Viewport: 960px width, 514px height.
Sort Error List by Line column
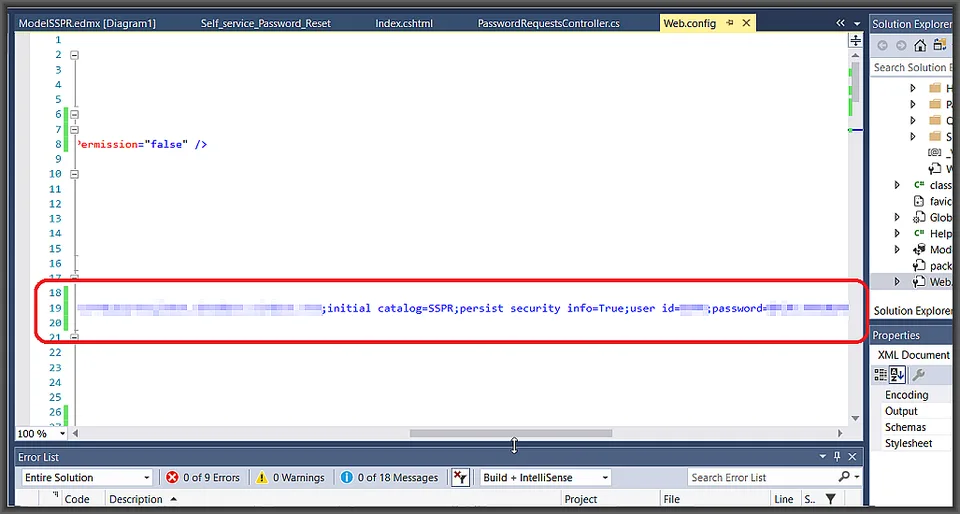pyautogui.click(x=783, y=499)
